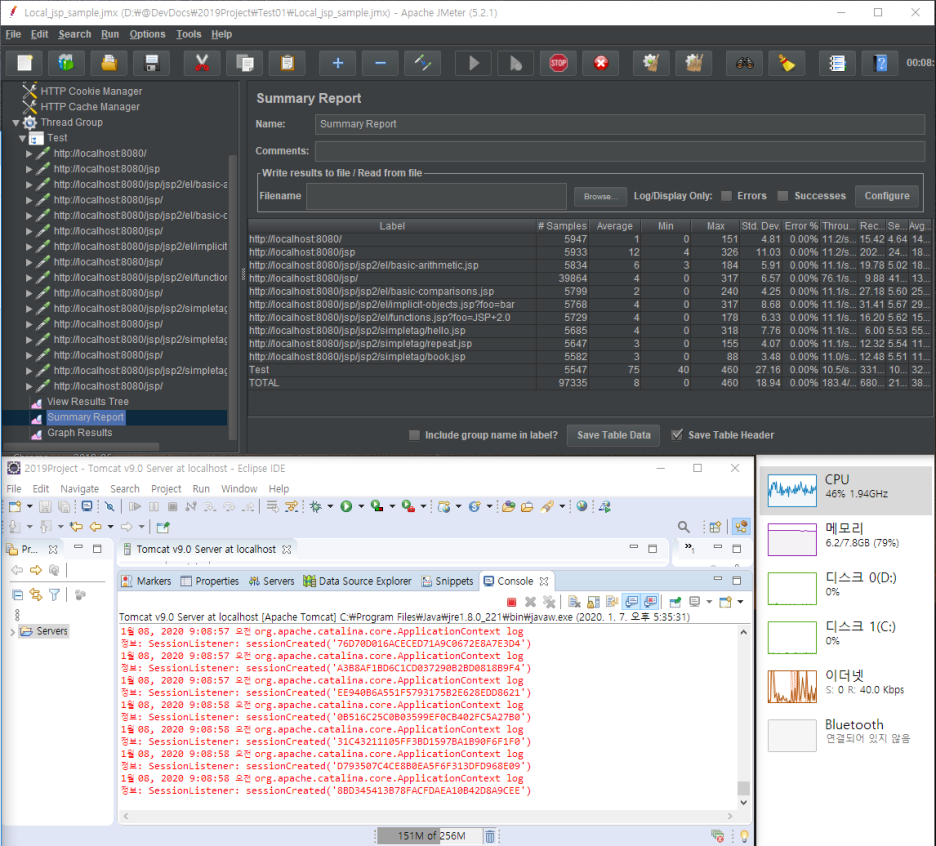Click the Configure button
Viewport: 936px width, 846px height.
coord(887,196)
